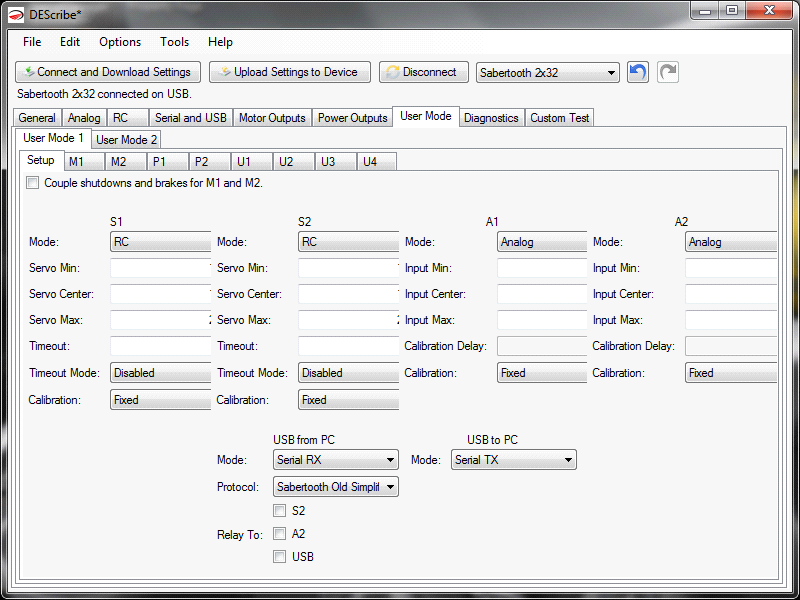This screenshot has height=600, width=800.
Task: Open the S1 Calibration dropdown
Action: click(x=160, y=400)
